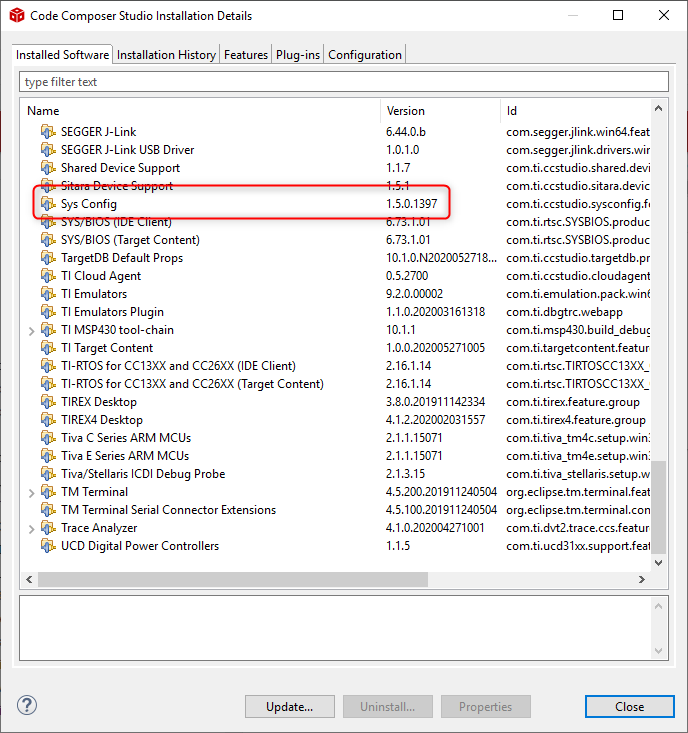This screenshot has height=733, width=688.
Task: Click the list's scroll down arrow
Action: pyautogui.click(x=659, y=562)
